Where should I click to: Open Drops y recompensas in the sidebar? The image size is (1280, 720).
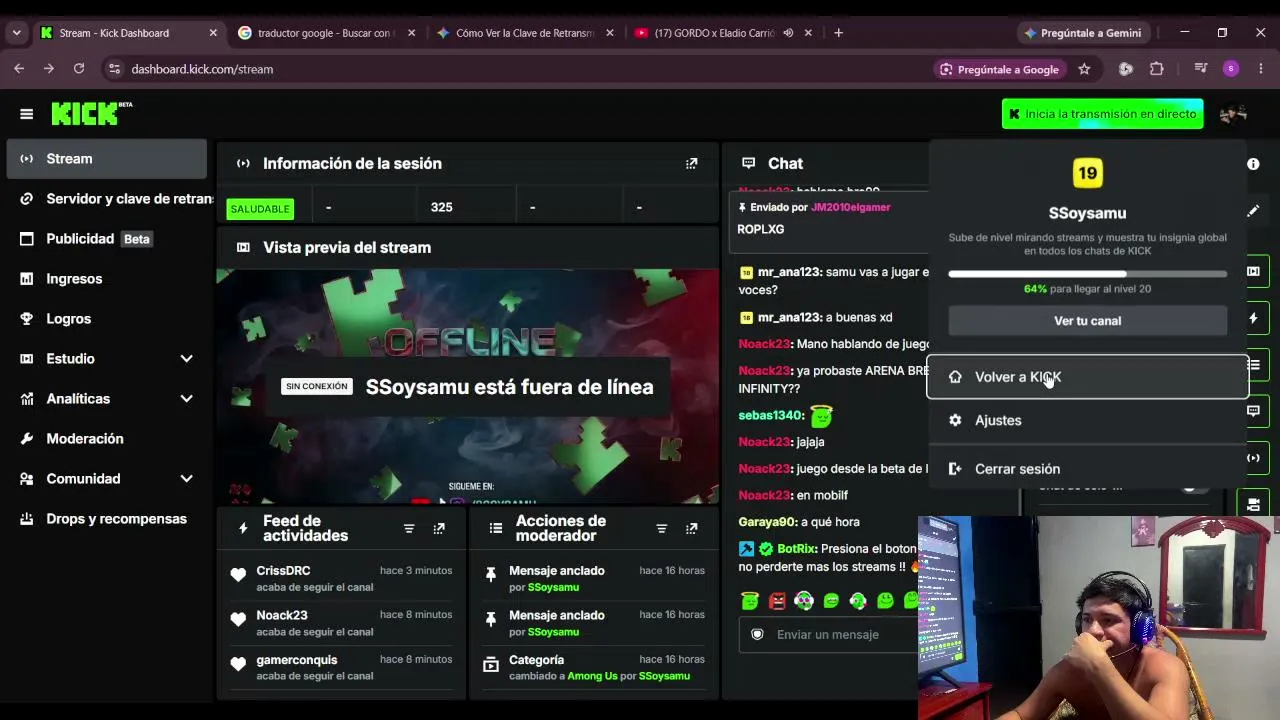[107, 519]
